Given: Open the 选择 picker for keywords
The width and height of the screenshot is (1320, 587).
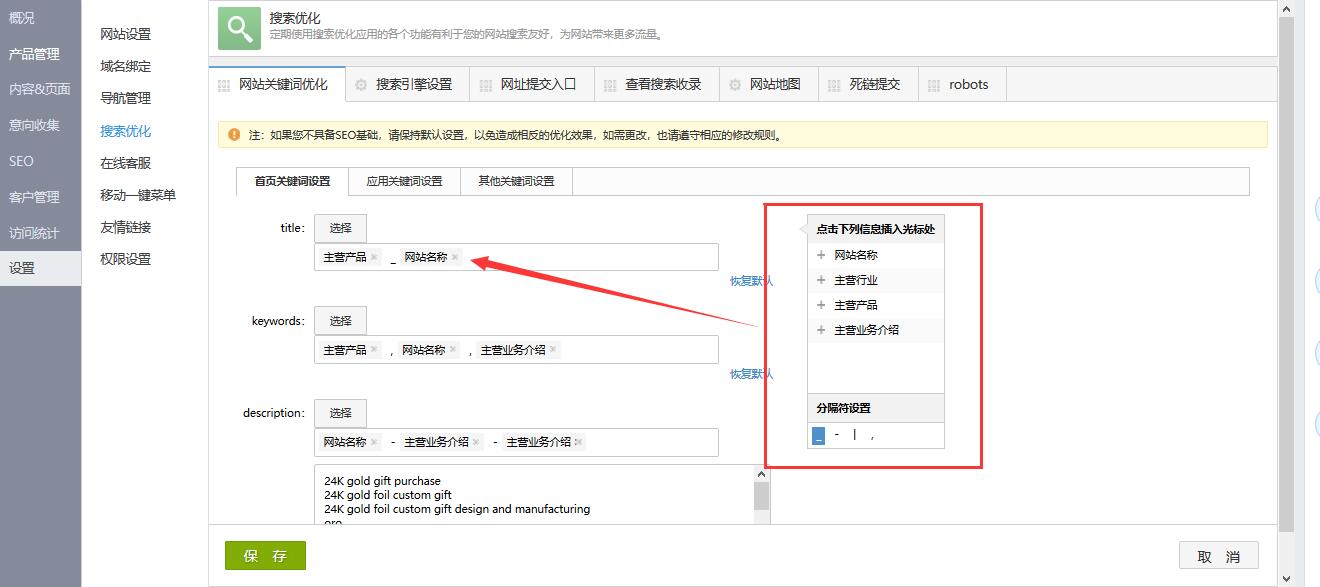Looking at the screenshot, I should pos(340,321).
